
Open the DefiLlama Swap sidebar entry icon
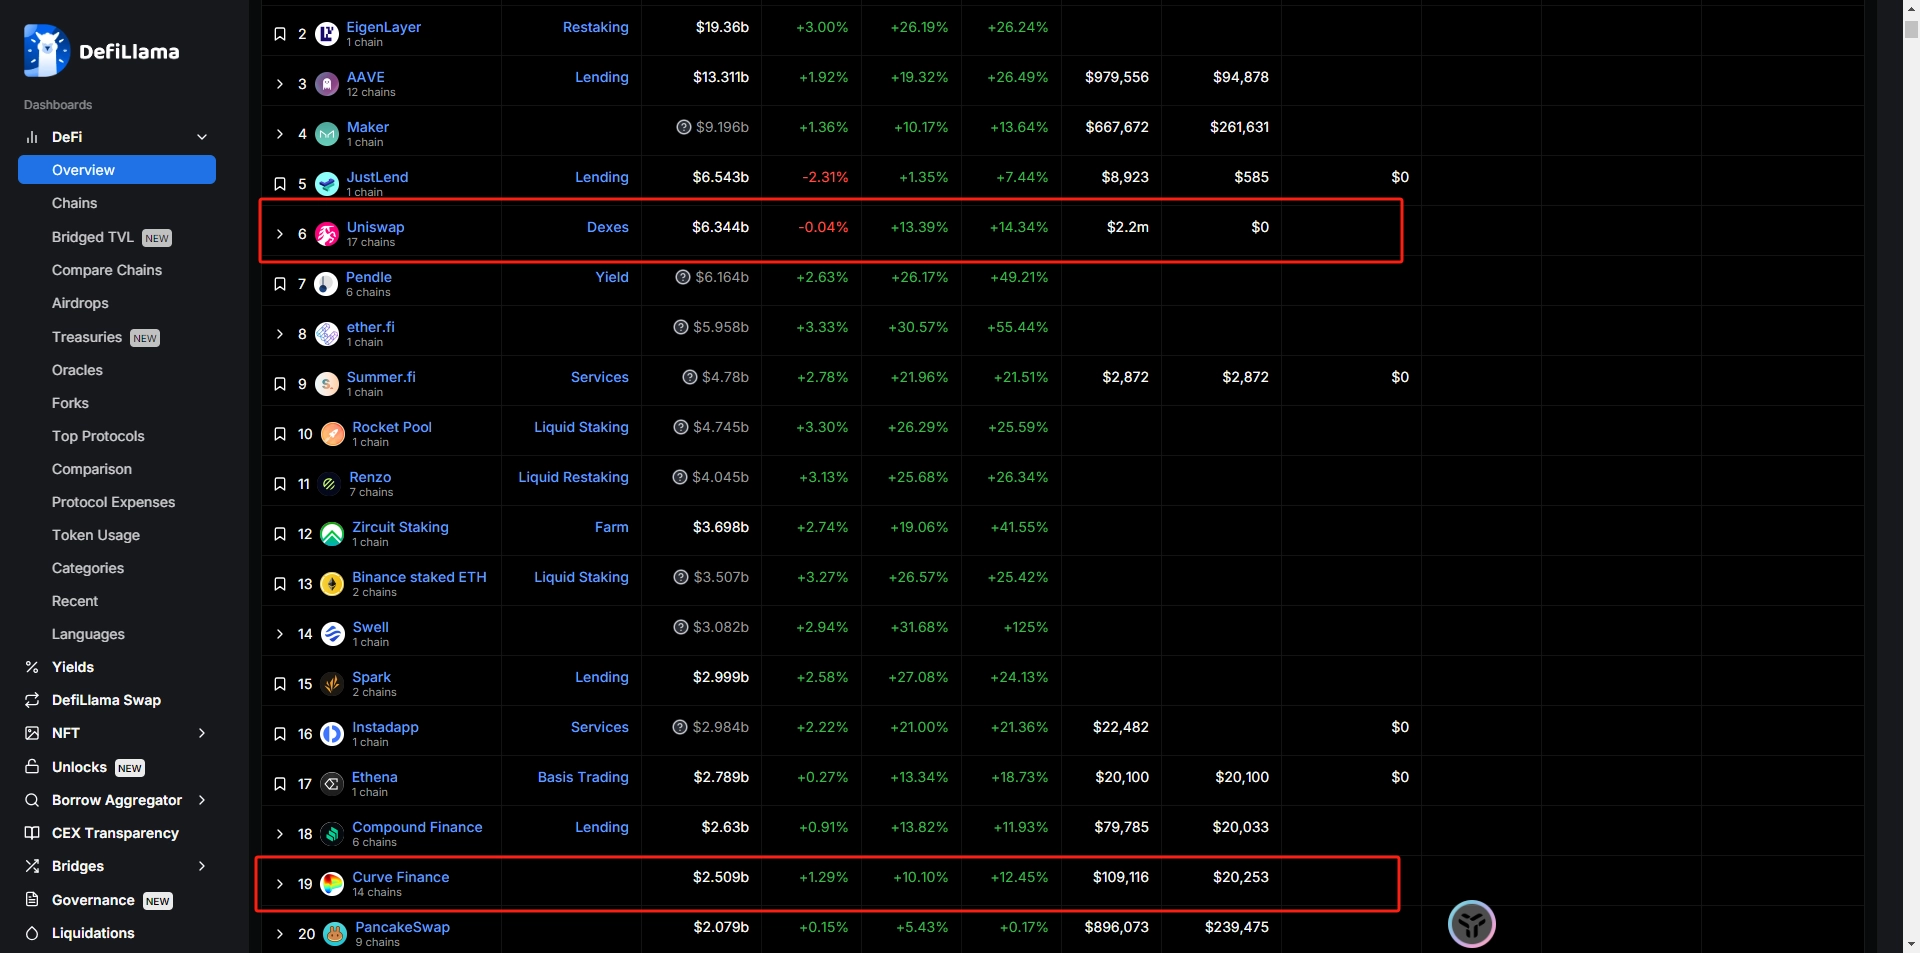[32, 700]
